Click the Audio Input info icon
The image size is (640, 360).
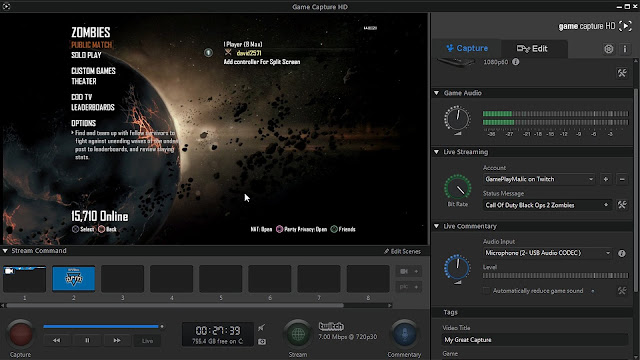pos(622,253)
